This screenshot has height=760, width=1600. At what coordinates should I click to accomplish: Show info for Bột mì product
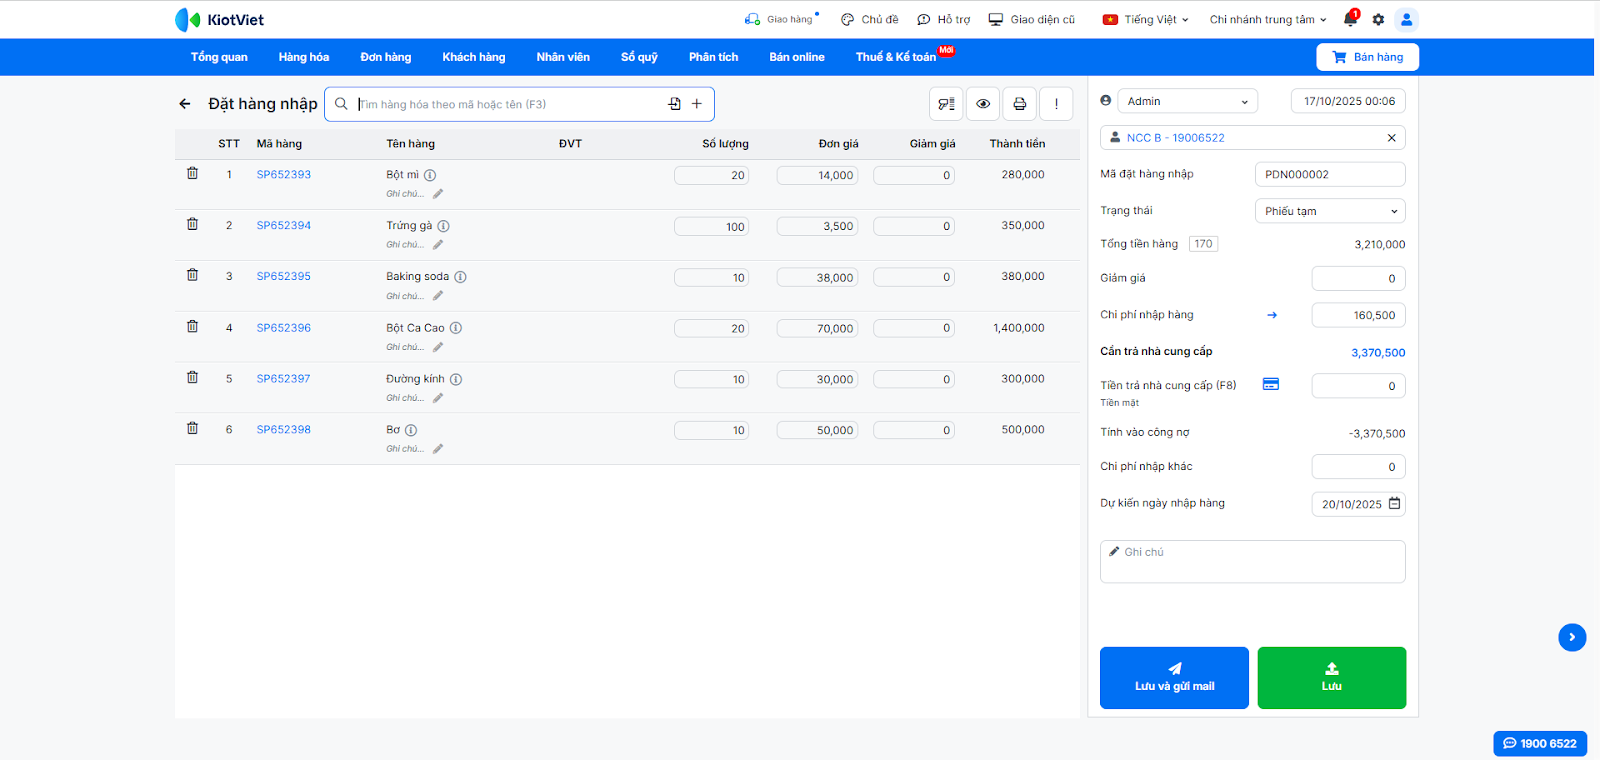(x=430, y=175)
